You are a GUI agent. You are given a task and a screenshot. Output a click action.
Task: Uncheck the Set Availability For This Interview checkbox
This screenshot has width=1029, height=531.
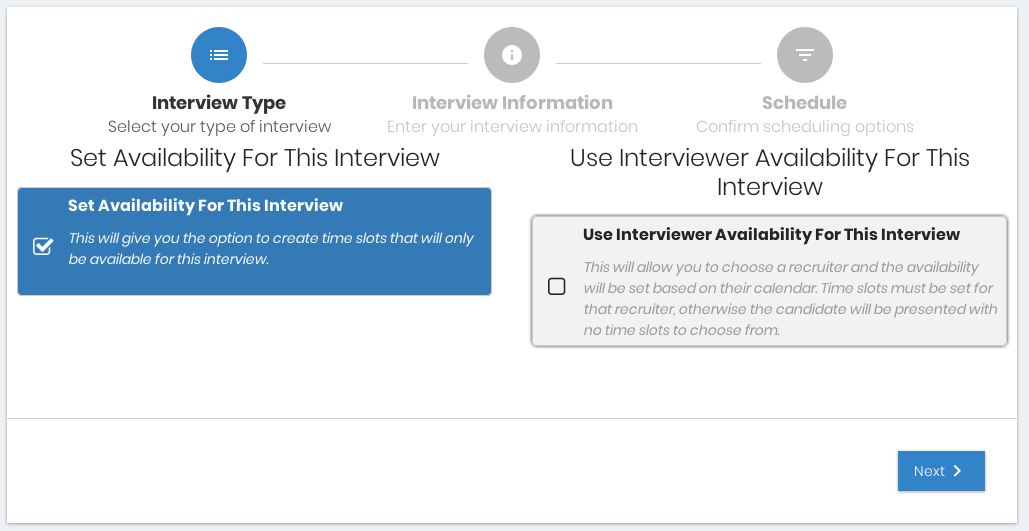(x=43, y=246)
